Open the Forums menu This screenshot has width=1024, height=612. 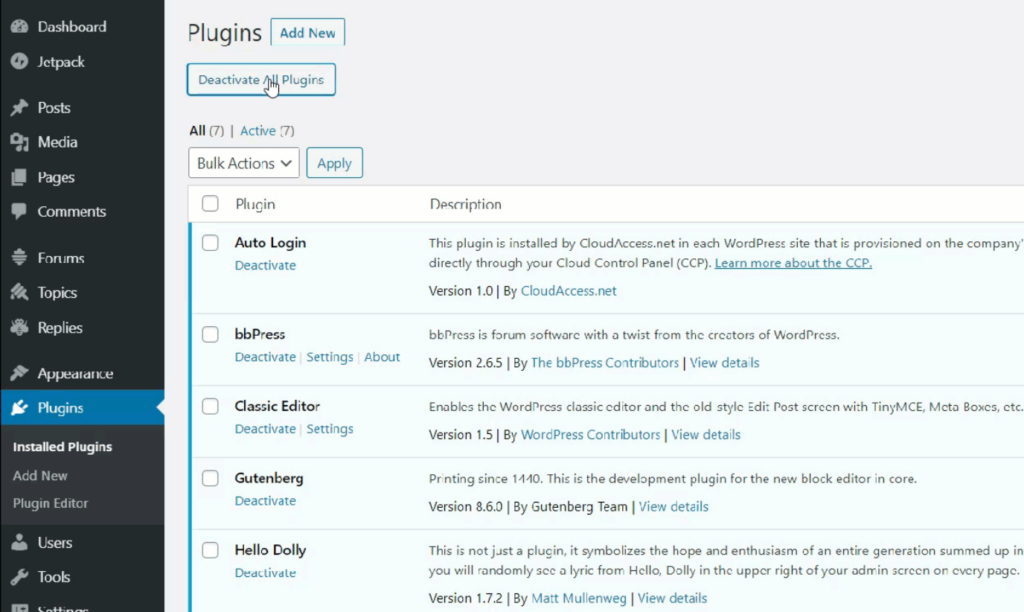pos(61,258)
